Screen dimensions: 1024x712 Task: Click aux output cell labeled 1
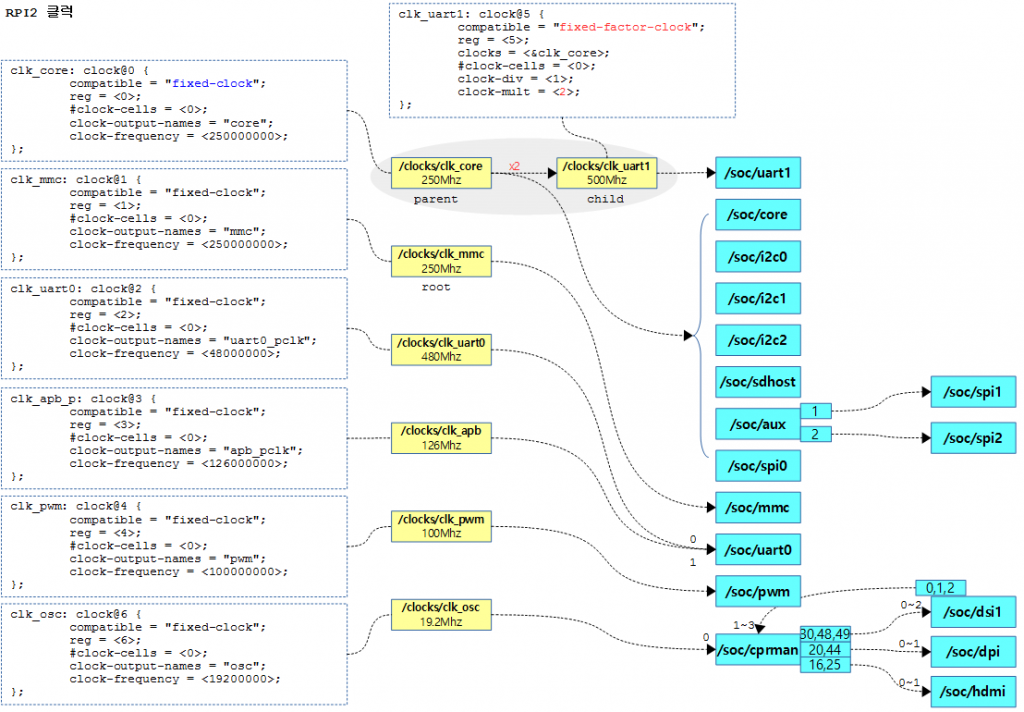point(816,411)
